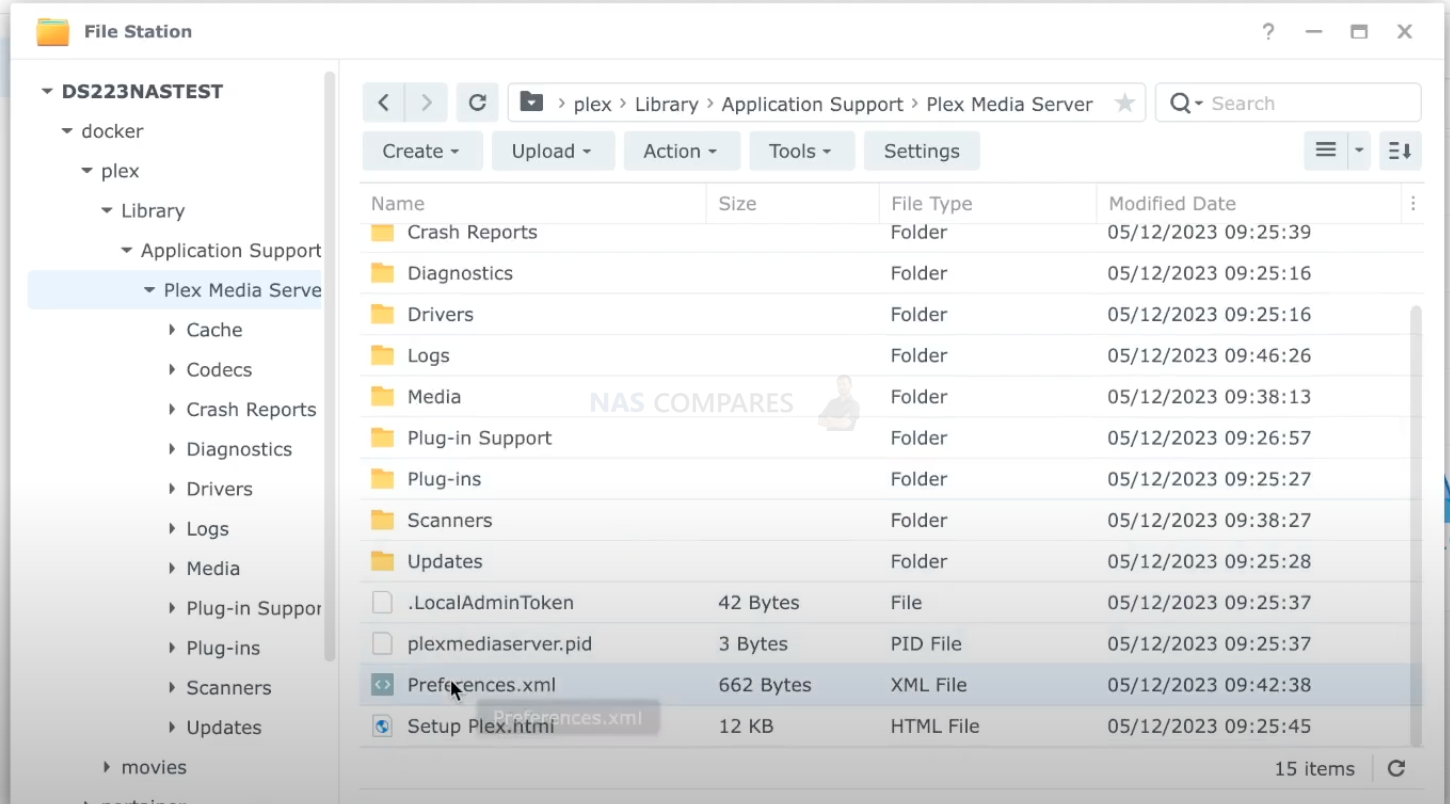Open the Action dropdown menu
This screenshot has width=1450, height=804.
coord(681,151)
